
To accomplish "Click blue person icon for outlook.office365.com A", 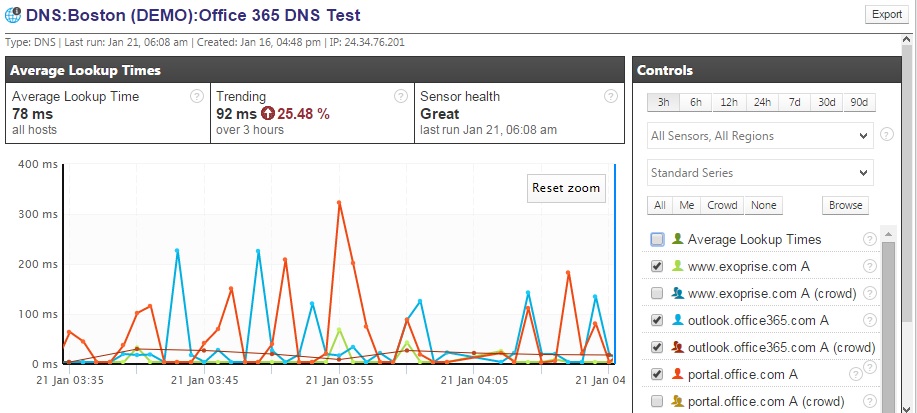I will [x=677, y=320].
